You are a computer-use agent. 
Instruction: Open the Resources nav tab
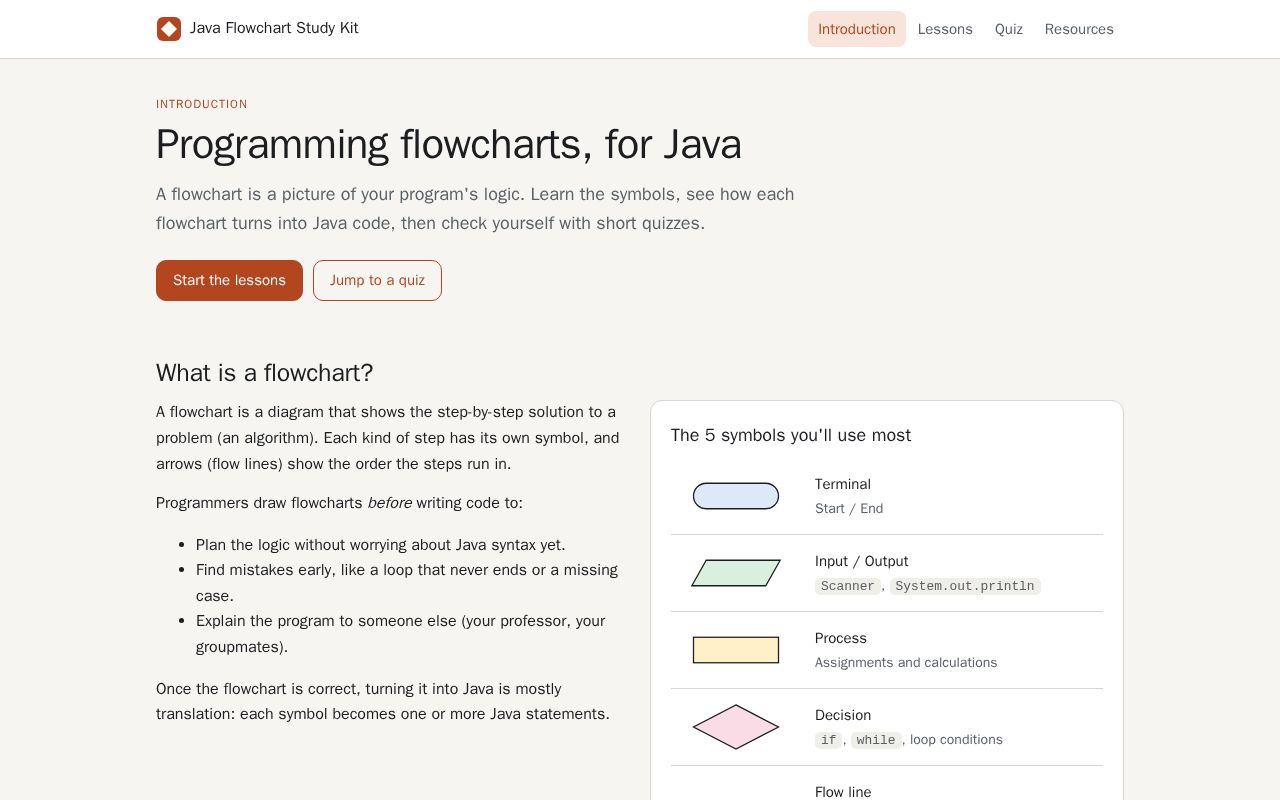pos(1079,29)
